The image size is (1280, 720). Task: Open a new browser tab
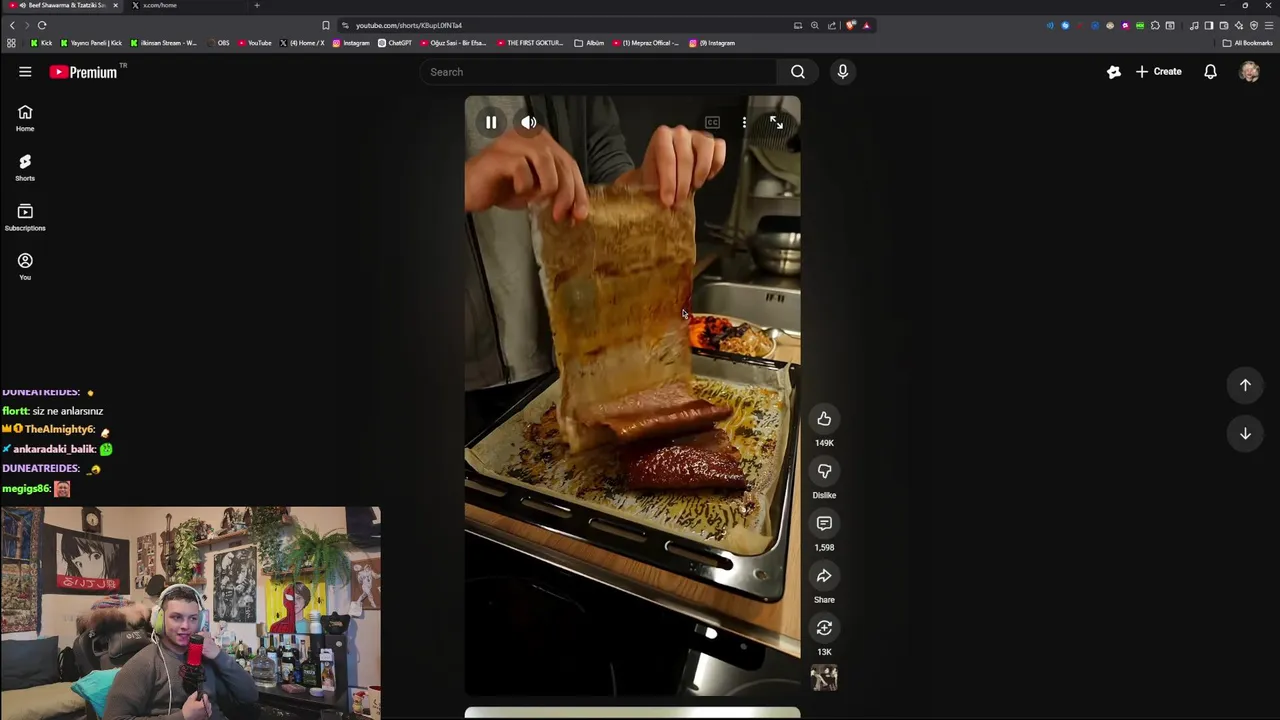tap(257, 5)
